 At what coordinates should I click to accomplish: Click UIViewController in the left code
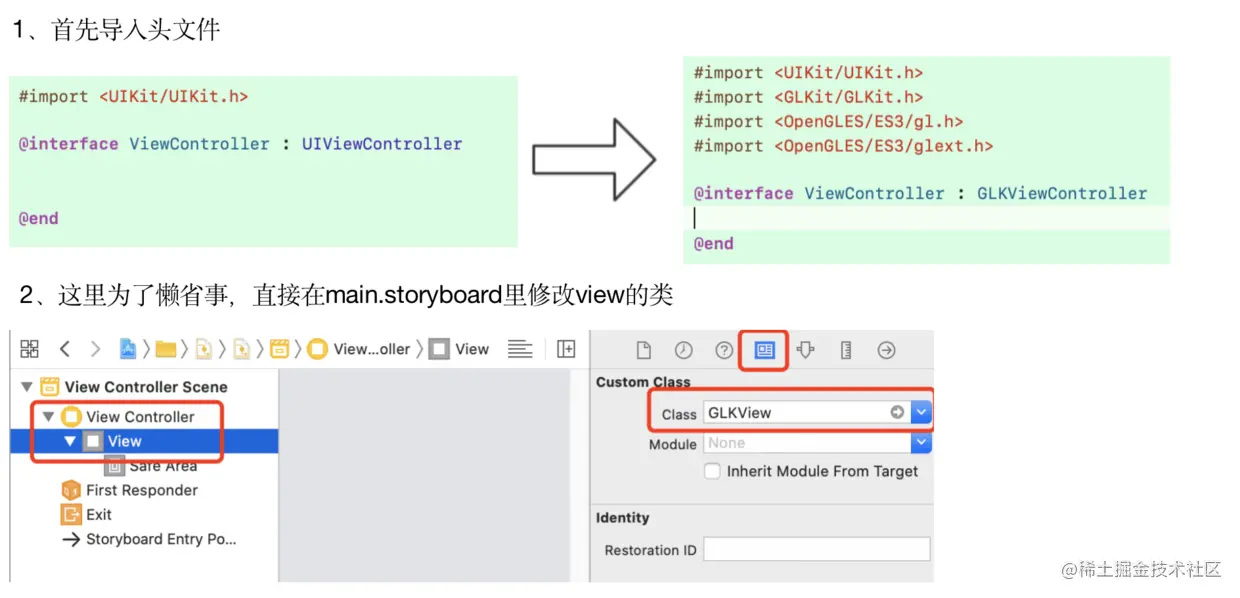click(382, 144)
